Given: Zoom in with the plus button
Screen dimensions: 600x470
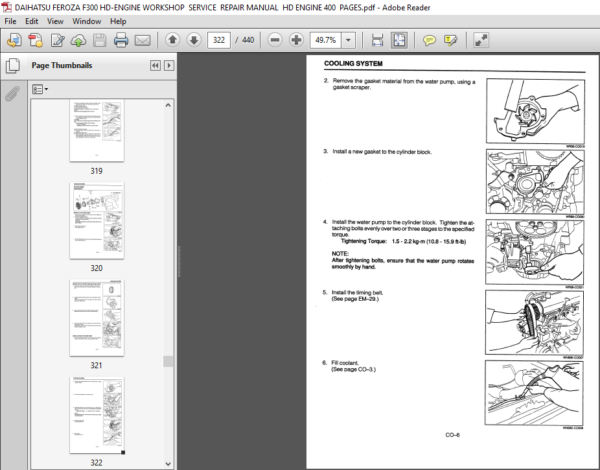Looking at the screenshot, I should coord(296,40).
